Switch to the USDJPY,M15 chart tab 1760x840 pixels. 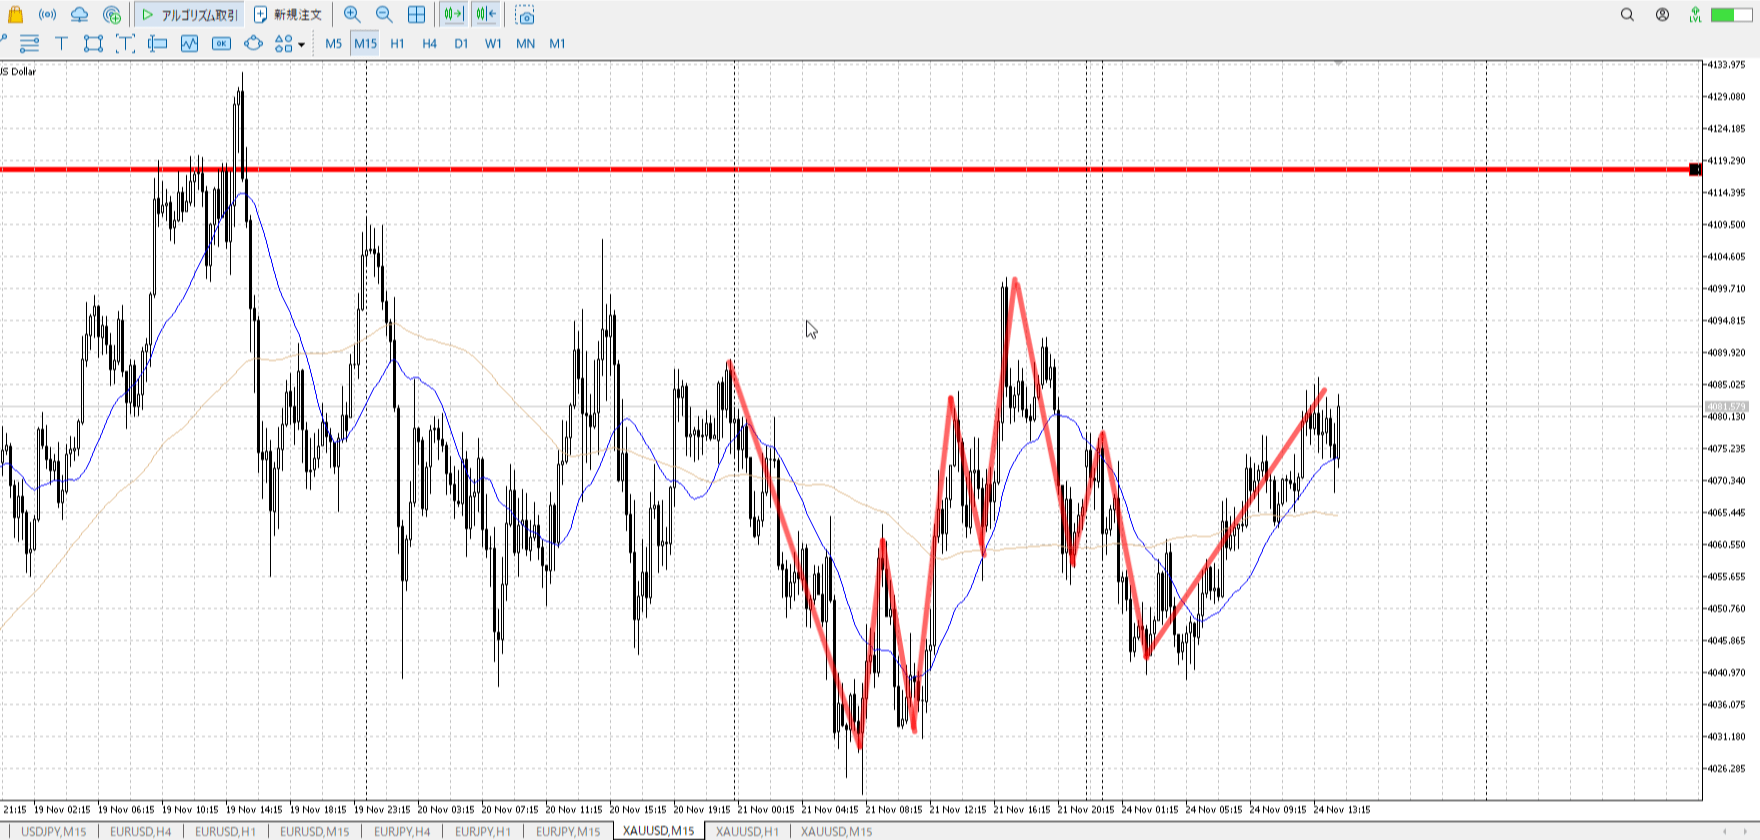click(x=54, y=831)
